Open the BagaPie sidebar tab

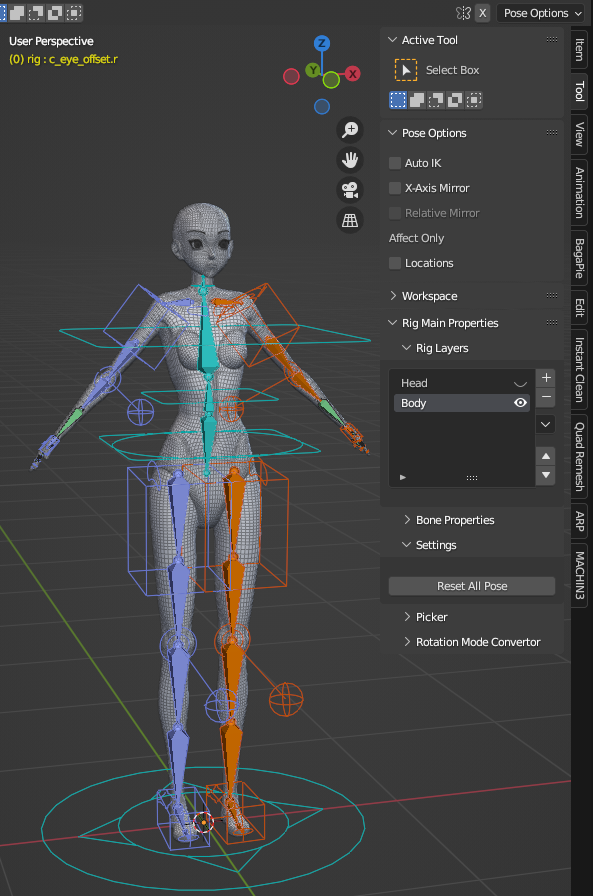(579, 258)
